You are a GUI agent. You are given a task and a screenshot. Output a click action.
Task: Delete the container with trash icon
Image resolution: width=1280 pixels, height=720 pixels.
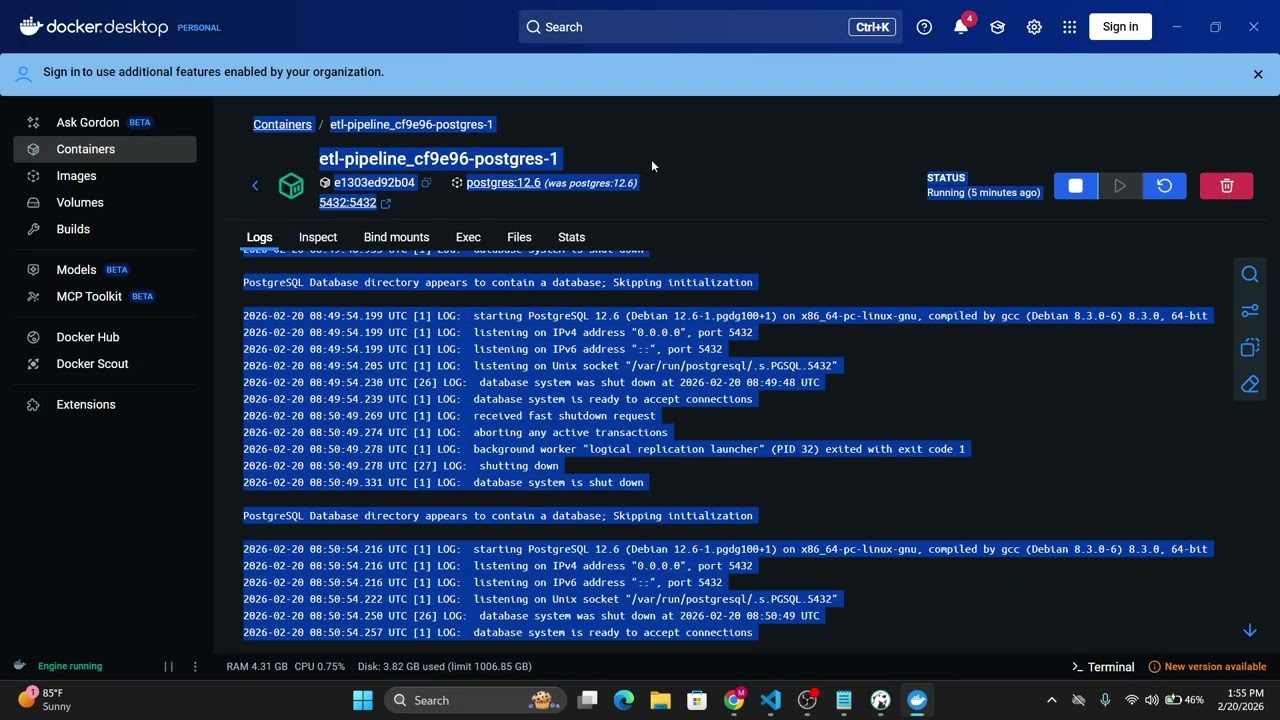coord(1226,186)
